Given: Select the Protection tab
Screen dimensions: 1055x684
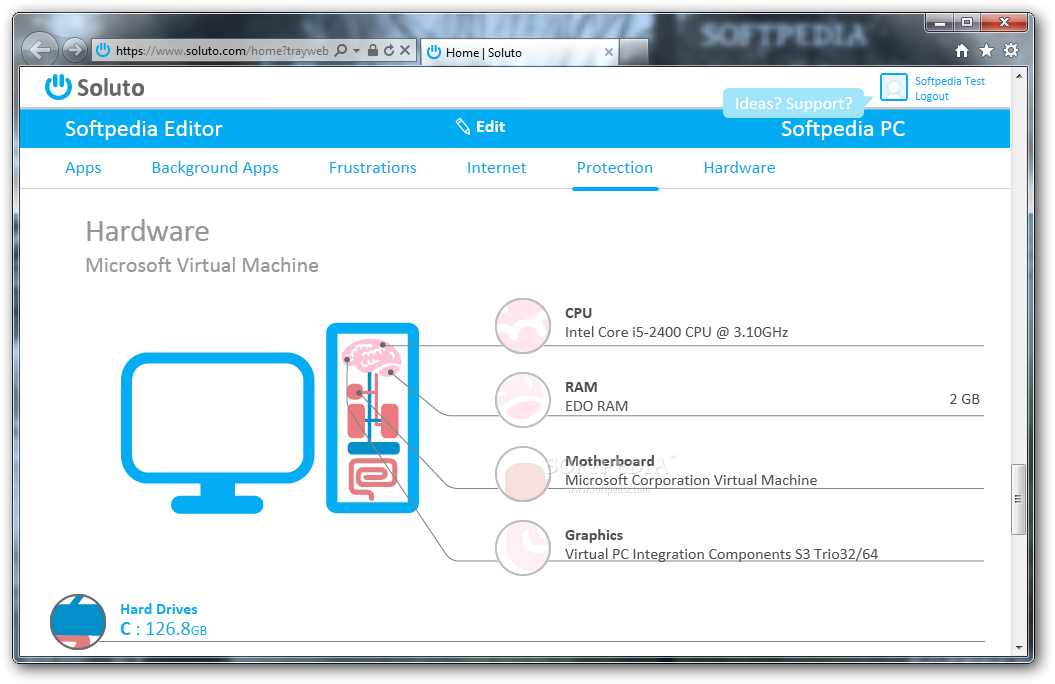Looking at the screenshot, I should click(x=615, y=167).
